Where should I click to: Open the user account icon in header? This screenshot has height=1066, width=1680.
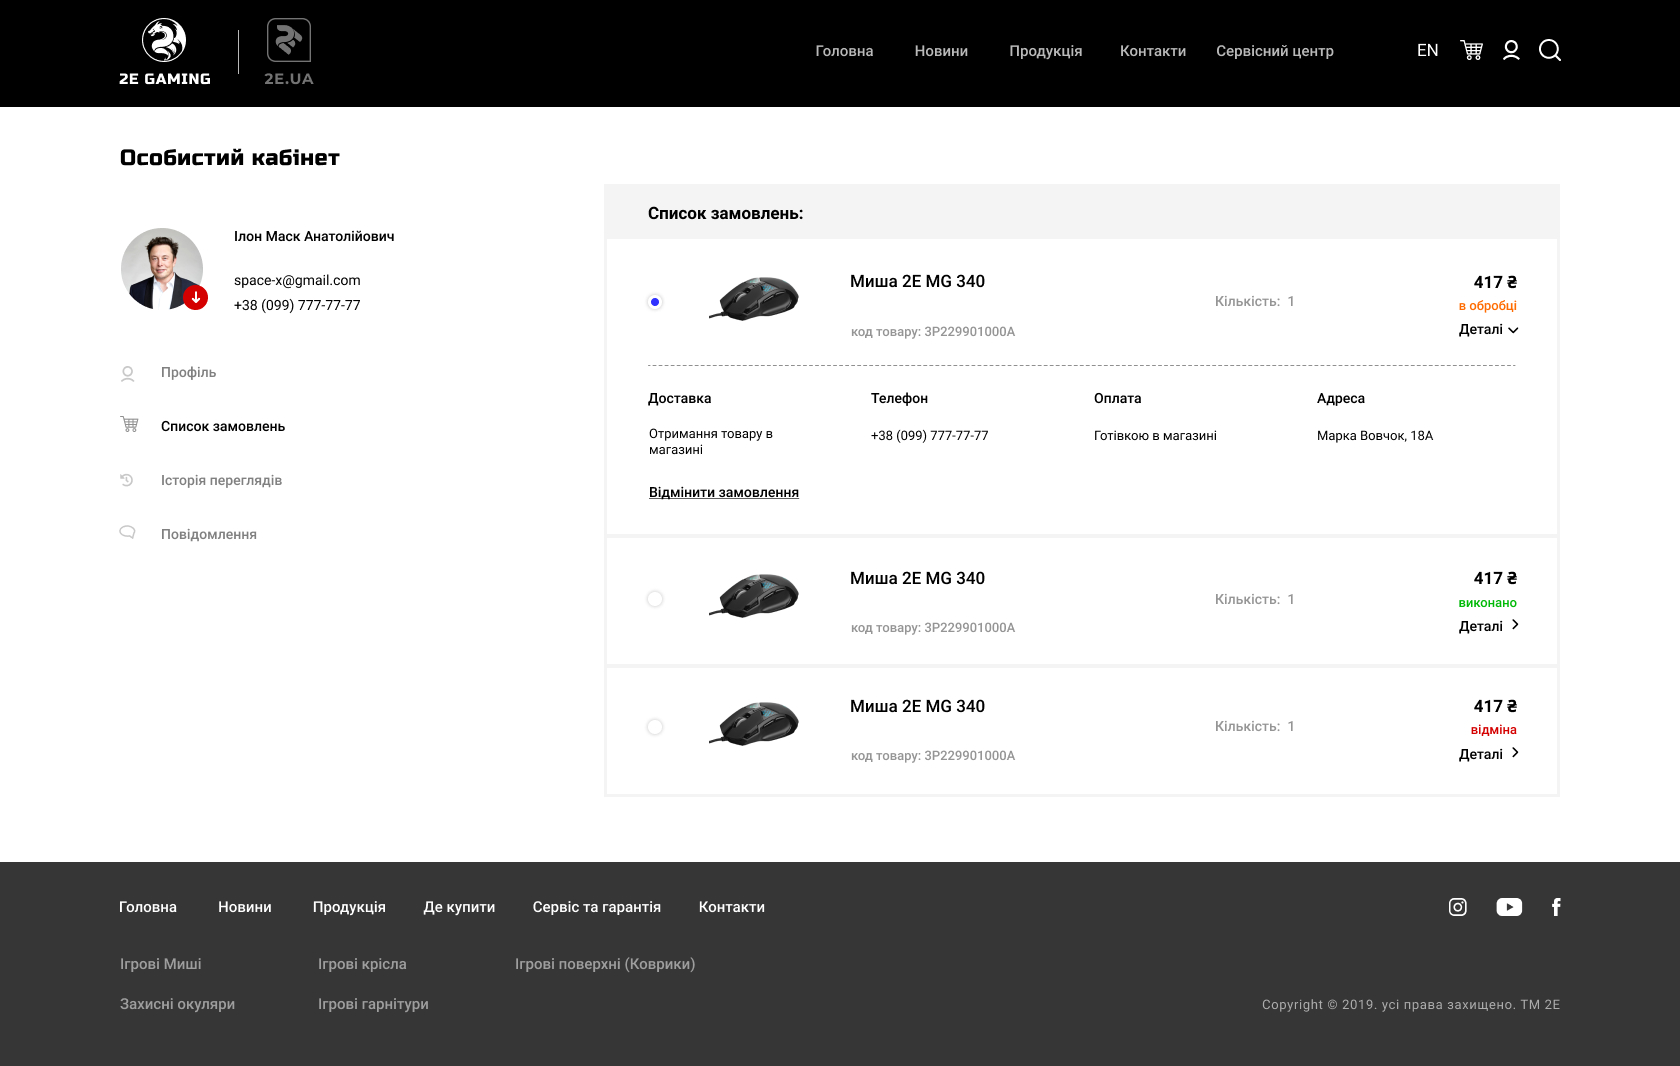1511,50
